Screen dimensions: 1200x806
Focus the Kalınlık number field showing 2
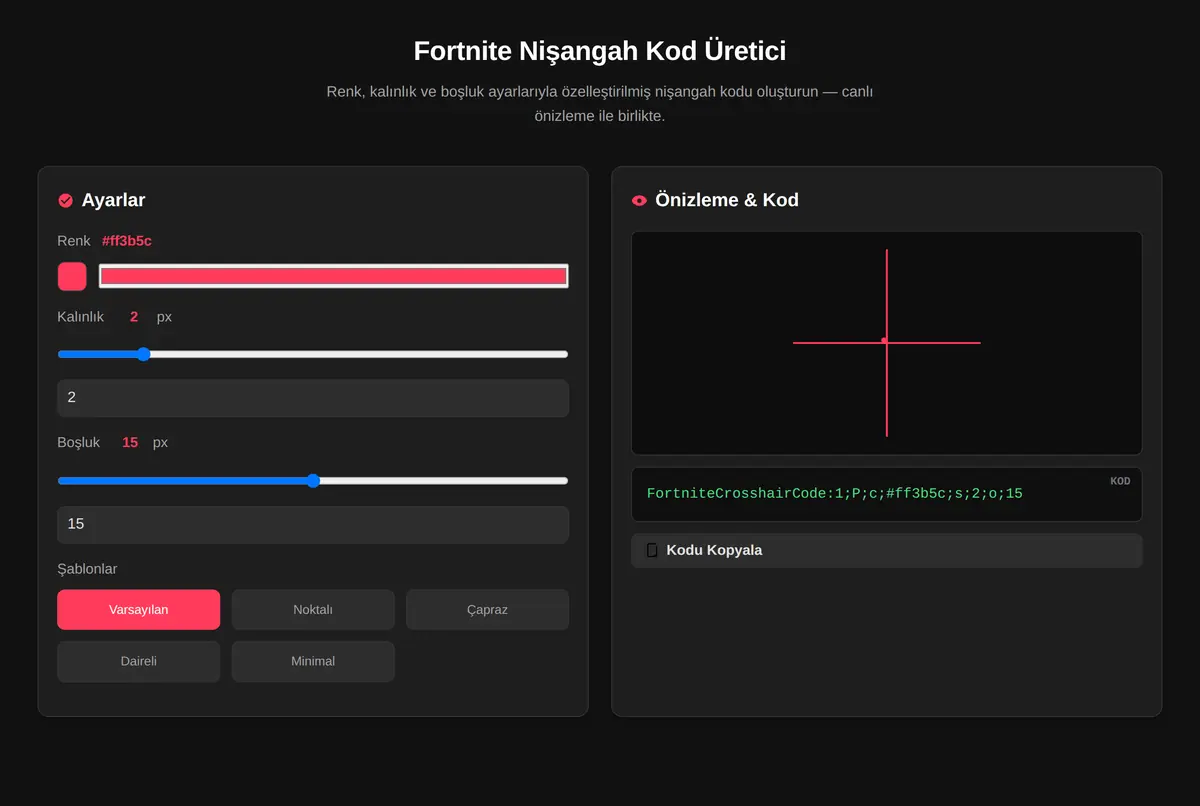(313, 398)
